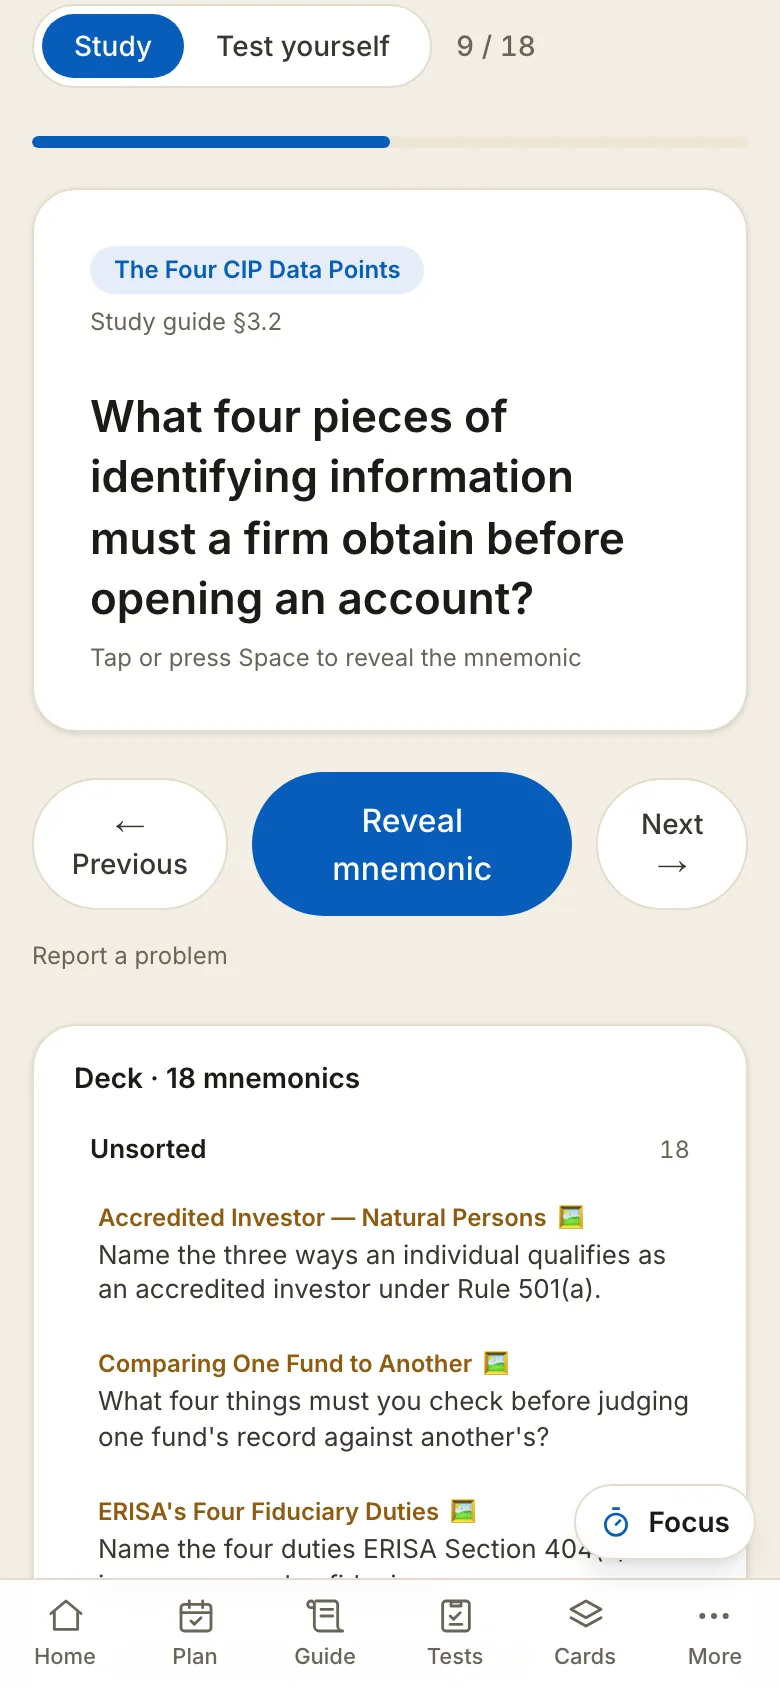The width and height of the screenshot is (780, 1688).
Task: Tap the flashcard question to reveal
Action: coord(358,508)
